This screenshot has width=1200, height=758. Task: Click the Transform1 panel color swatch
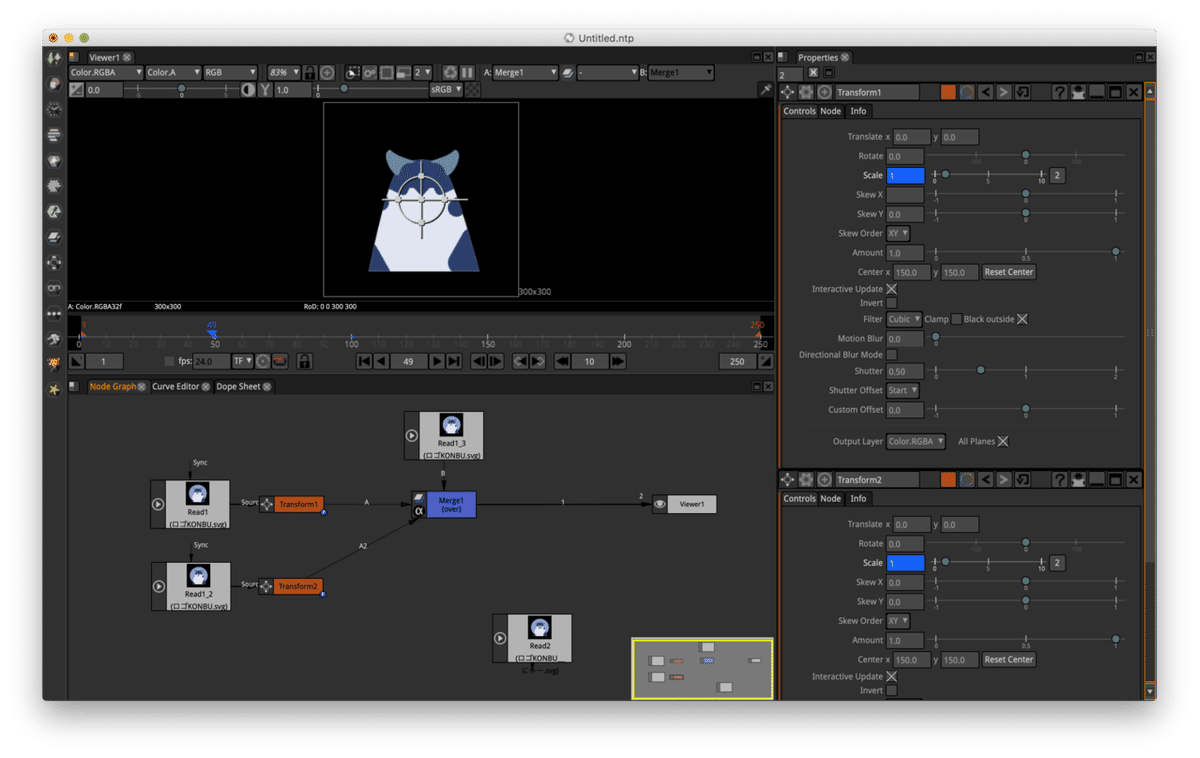tap(948, 92)
